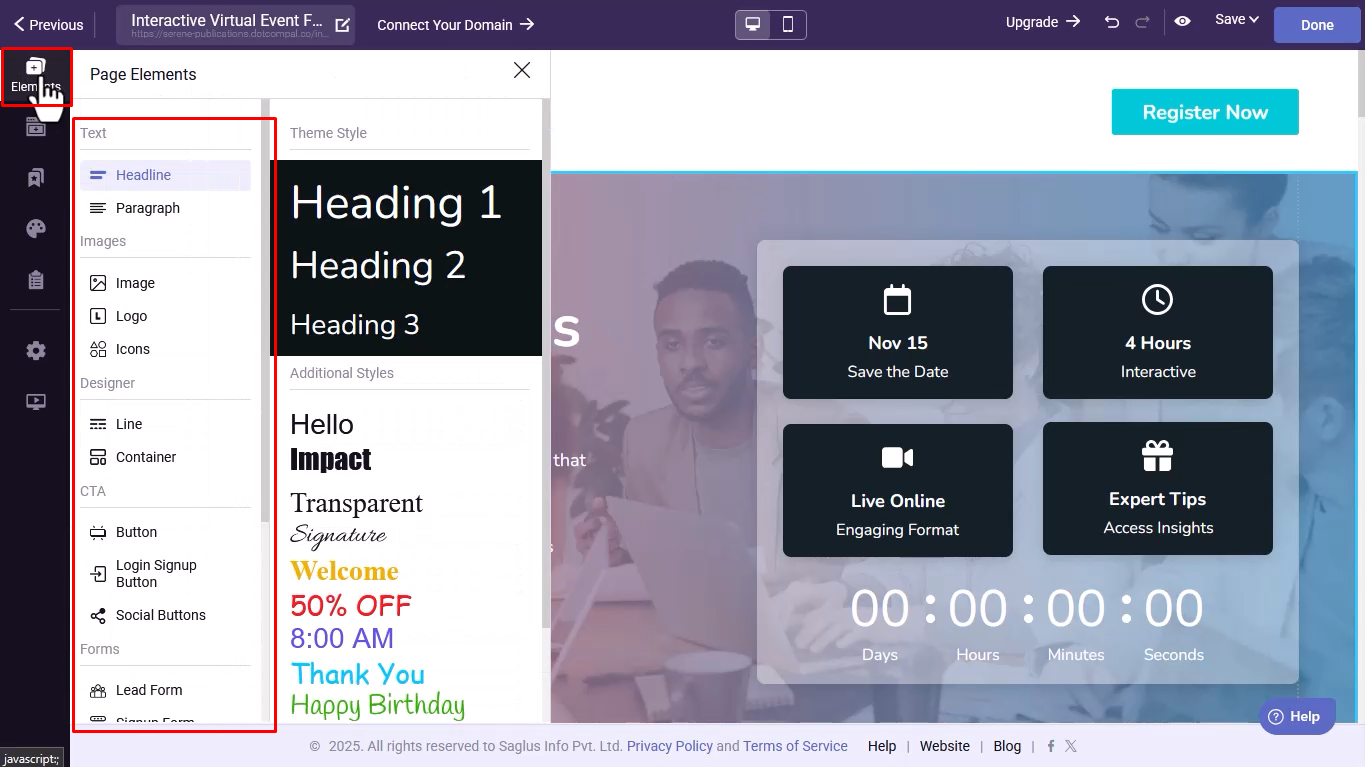Open the screen preview icon in sidebar

(x=36, y=402)
